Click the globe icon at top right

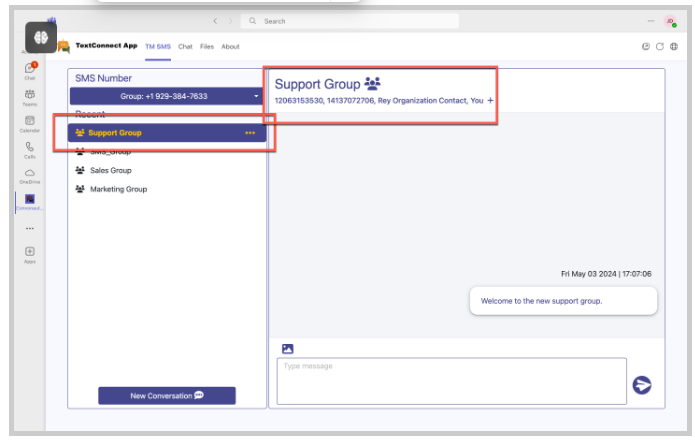coord(674,46)
